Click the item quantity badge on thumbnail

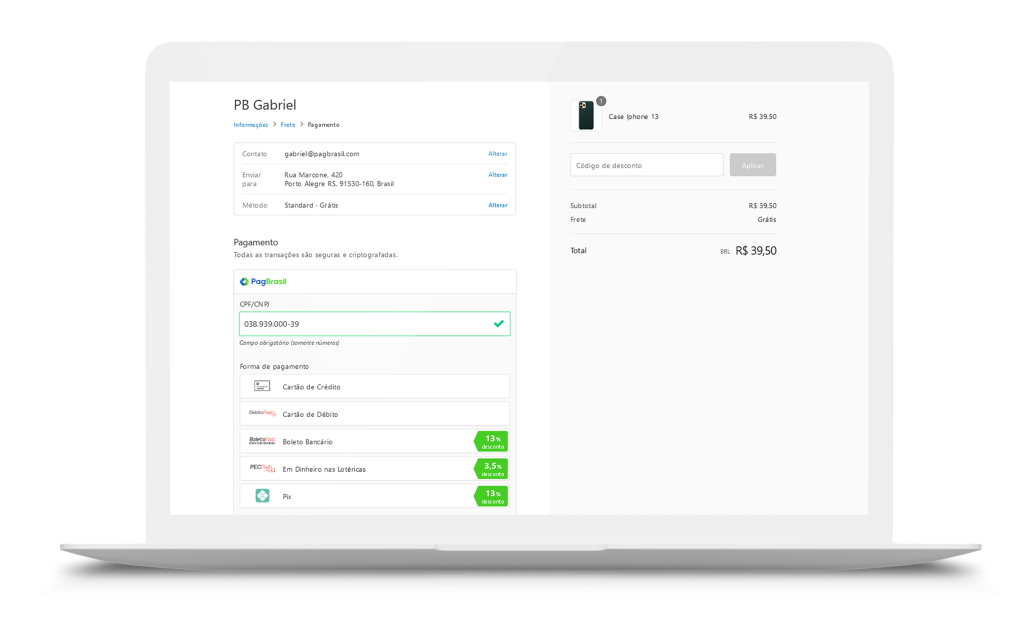[x=601, y=101]
